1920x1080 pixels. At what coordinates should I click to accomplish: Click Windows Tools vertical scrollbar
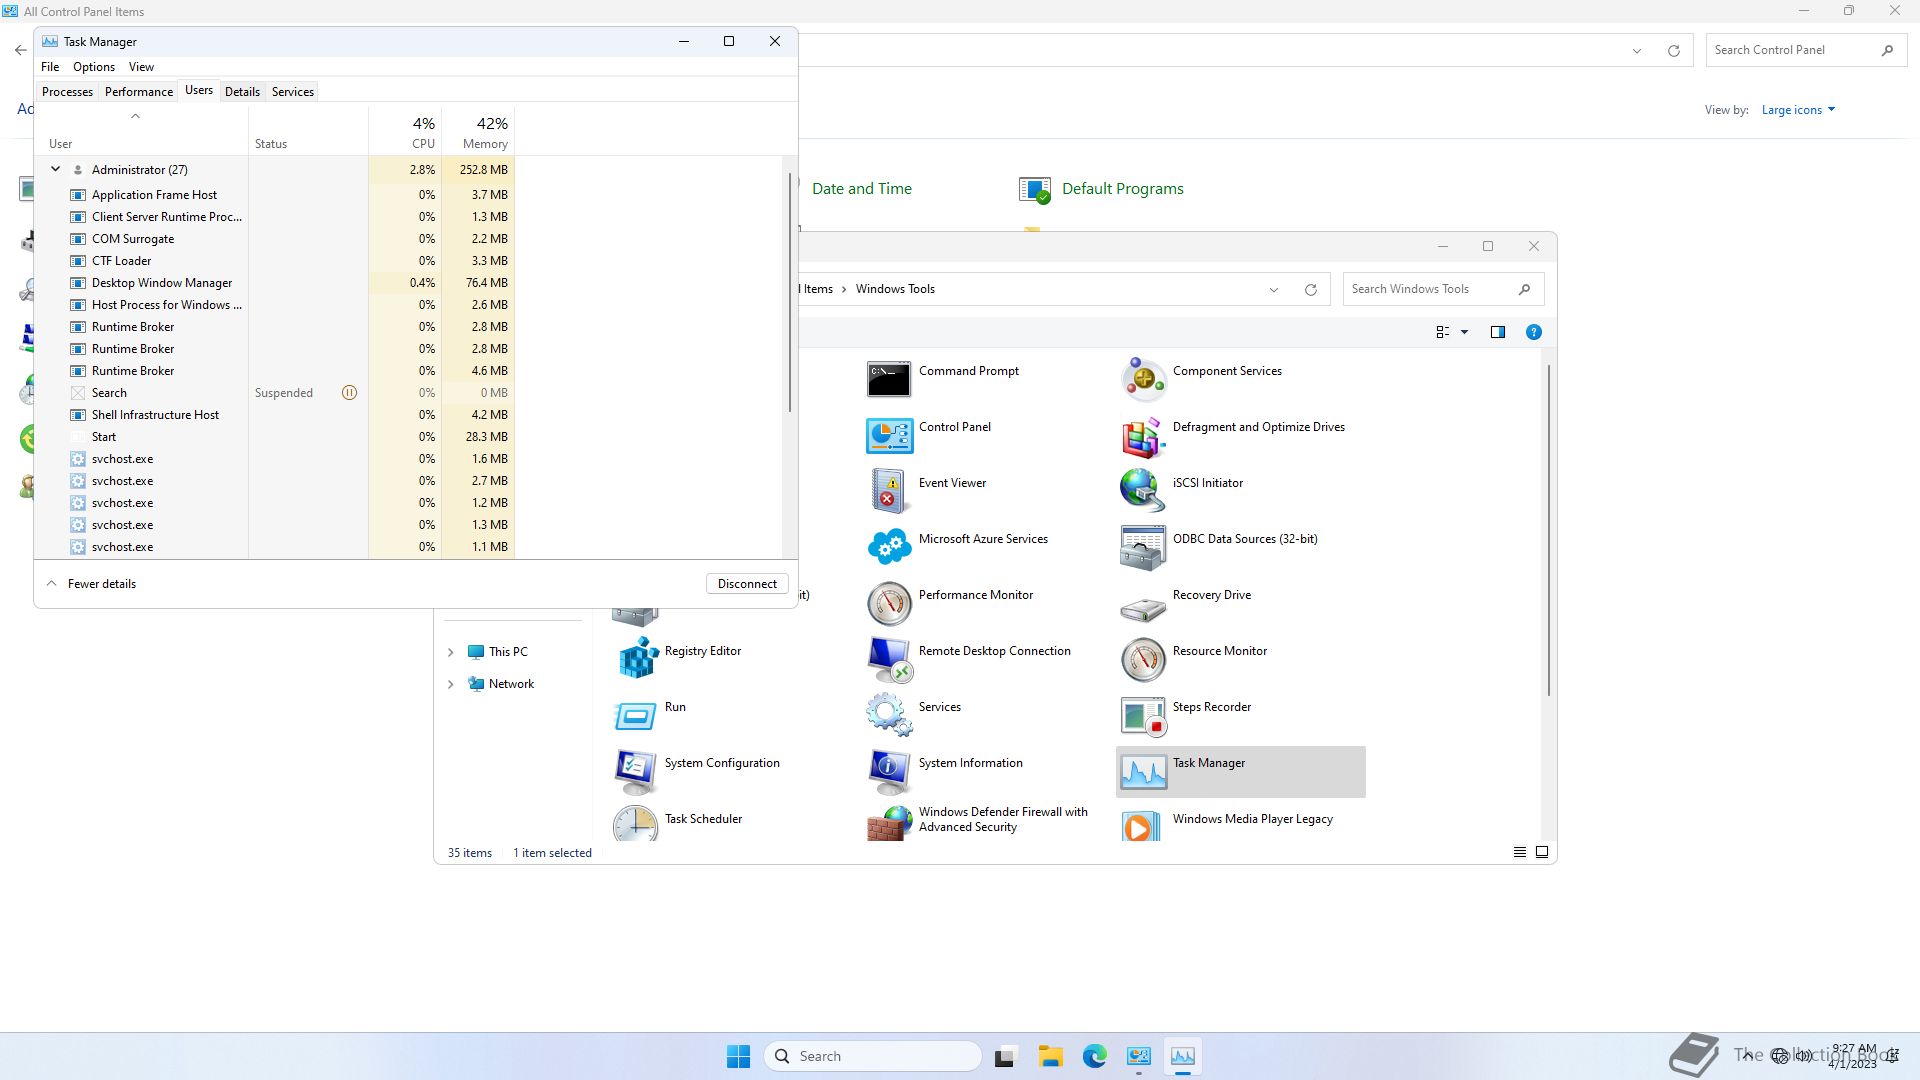1549,530
